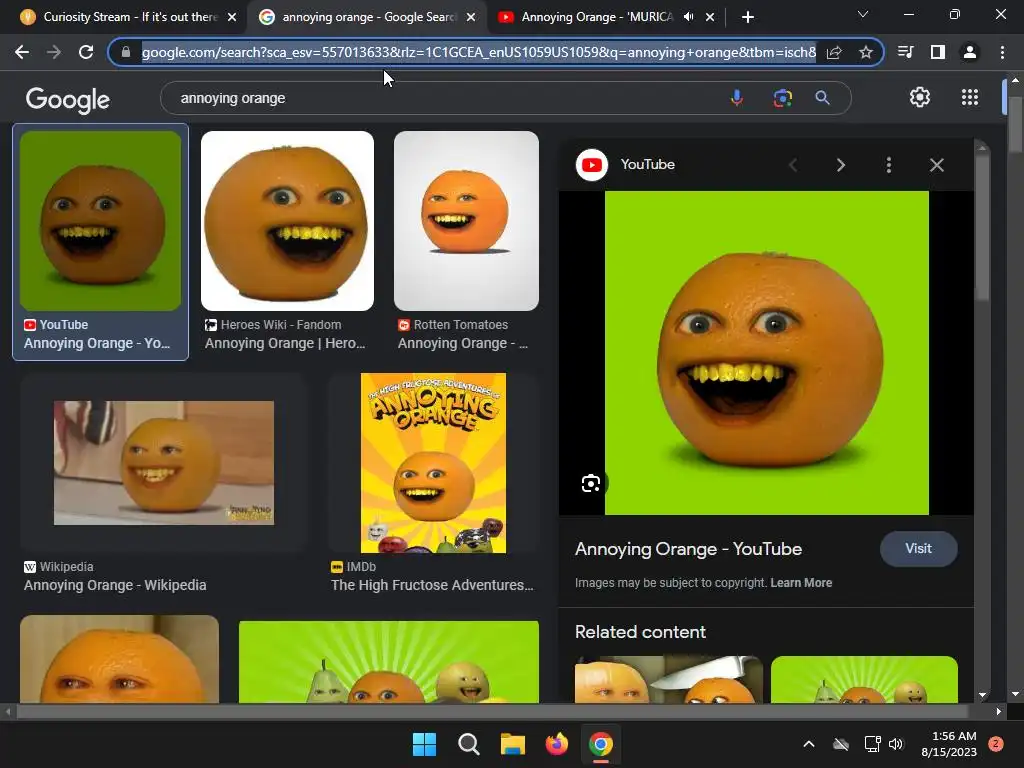Select the Wikipedia Annoying Orange image
This screenshot has width=1024, height=768.
[x=164, y=463]
